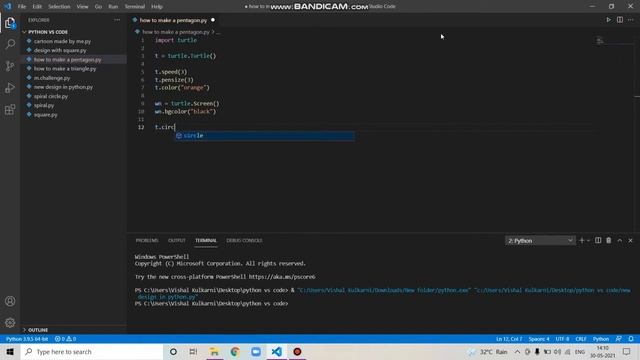Screen dimensions: 640x360
Task: Open design with square.py
Action: (x=60, y=50)
